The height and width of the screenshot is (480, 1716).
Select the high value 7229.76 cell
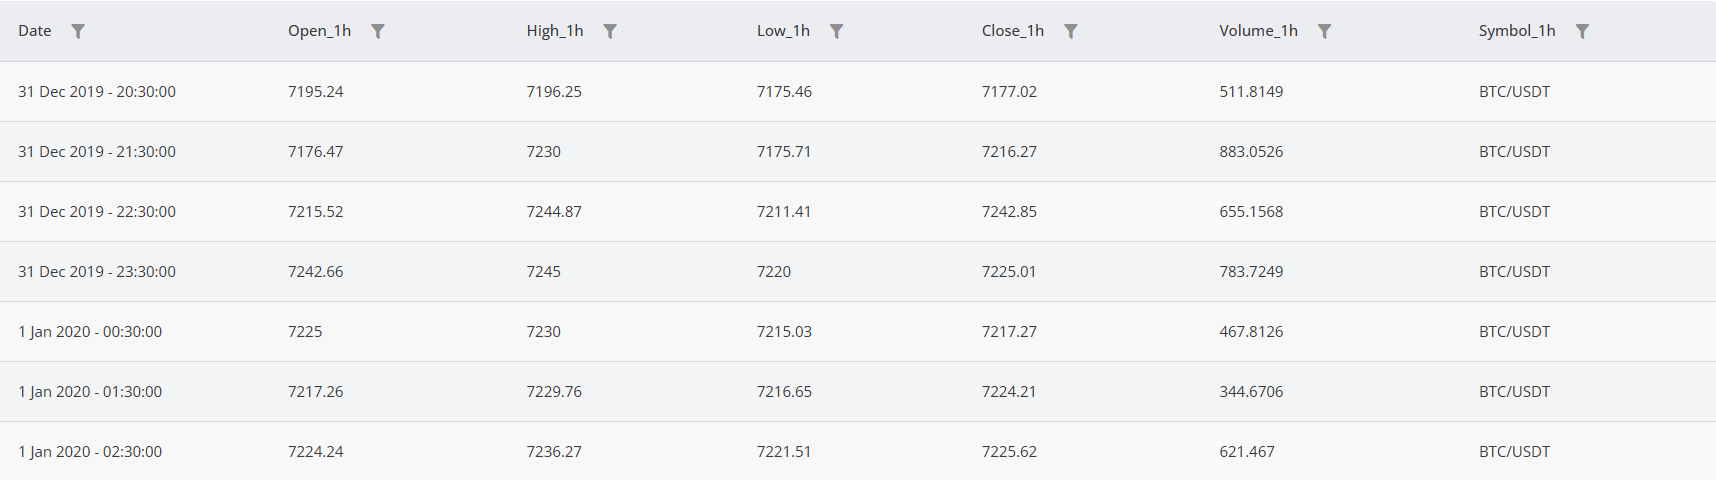(x=554, y=392)
